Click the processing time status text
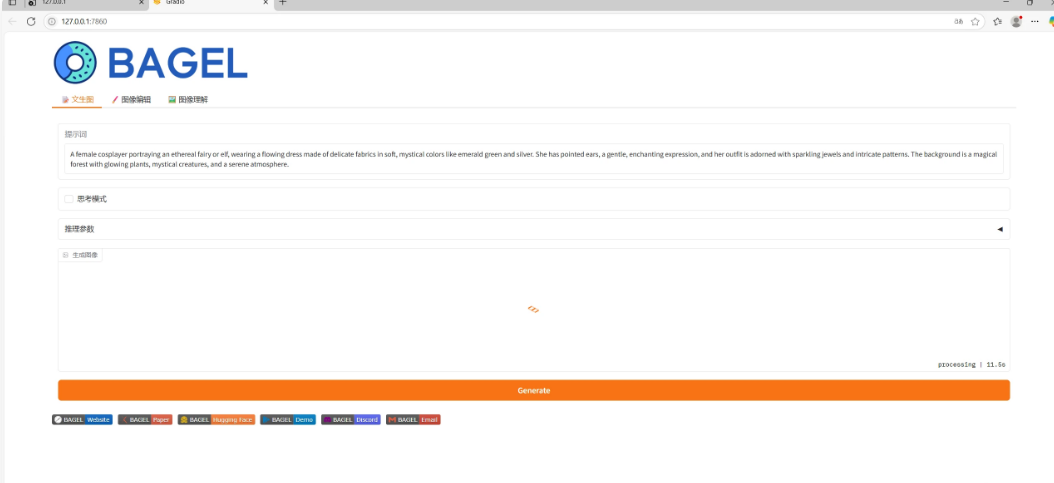1054x483 pixels. (x=971, y=365)
